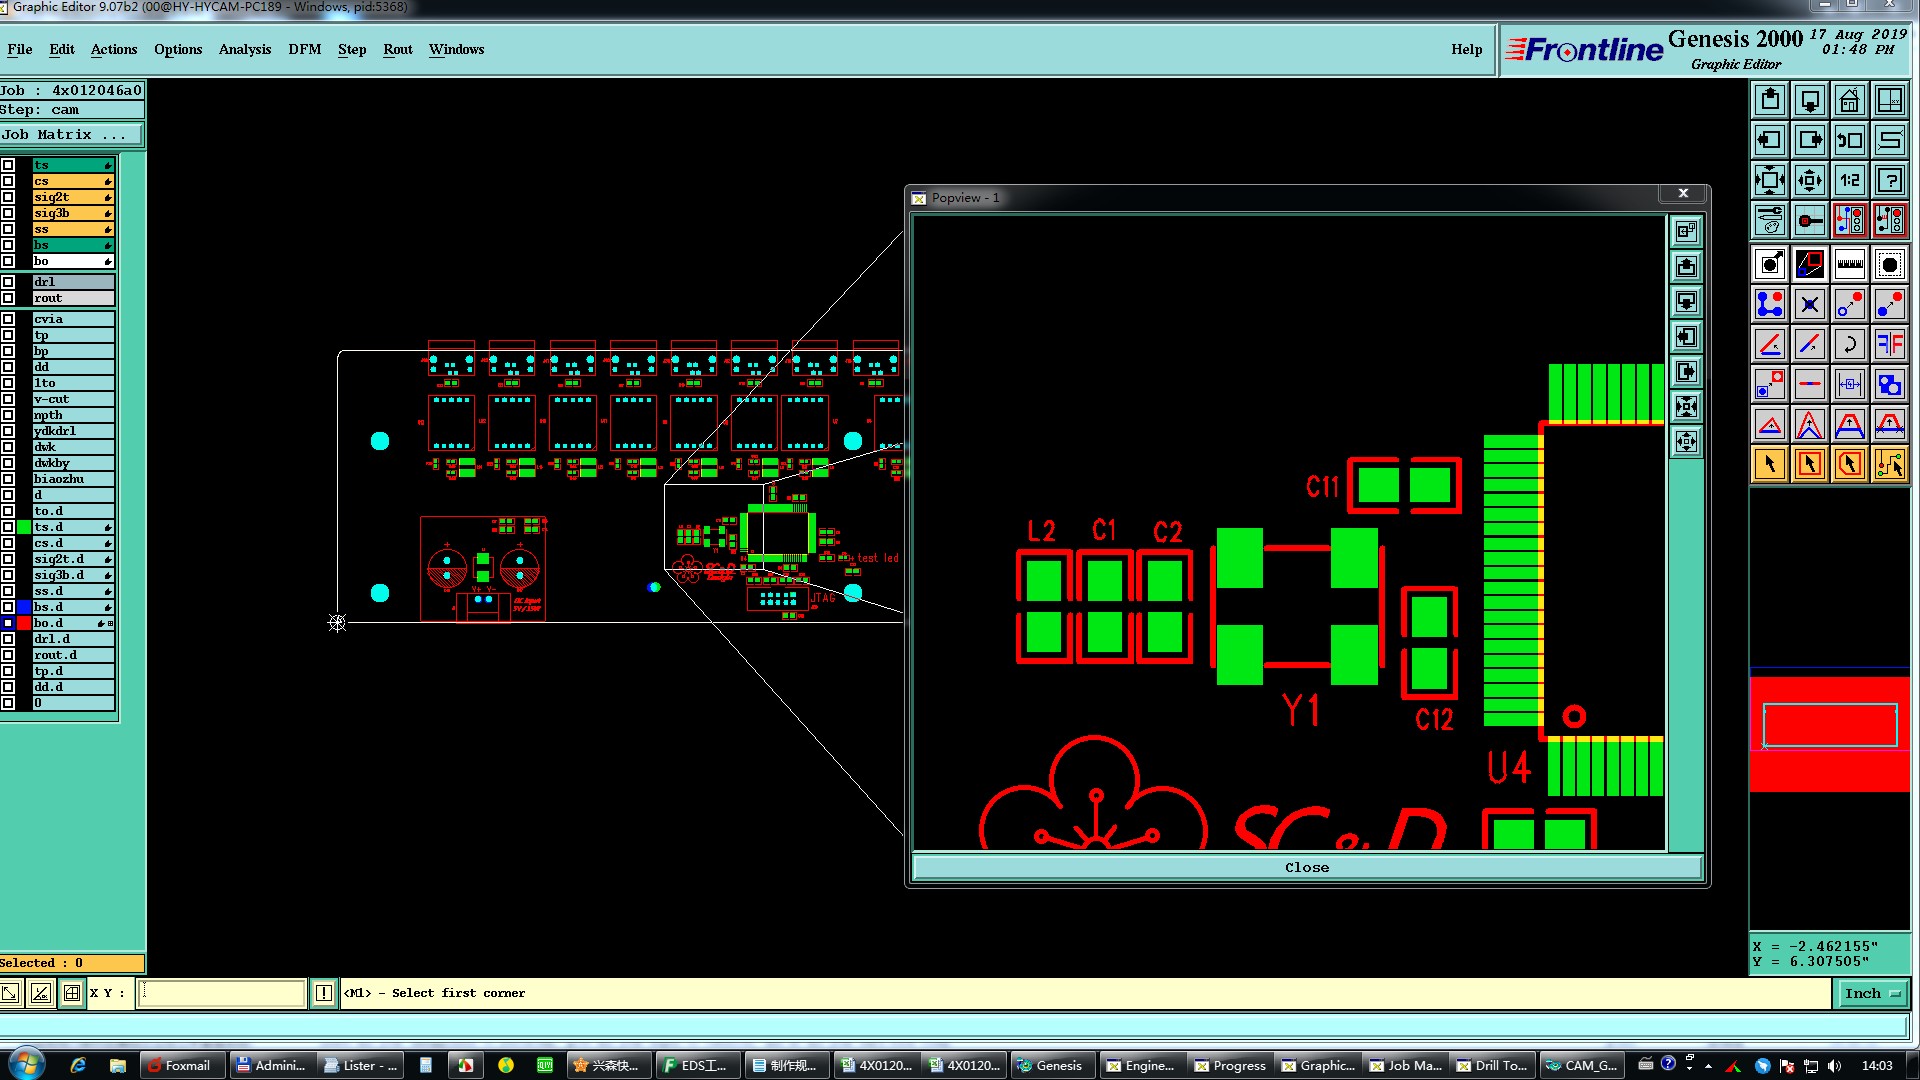The image size is (1920, 1080).
Task: Toggle the checkbox for layer ts.d
Action: [8, 527]
